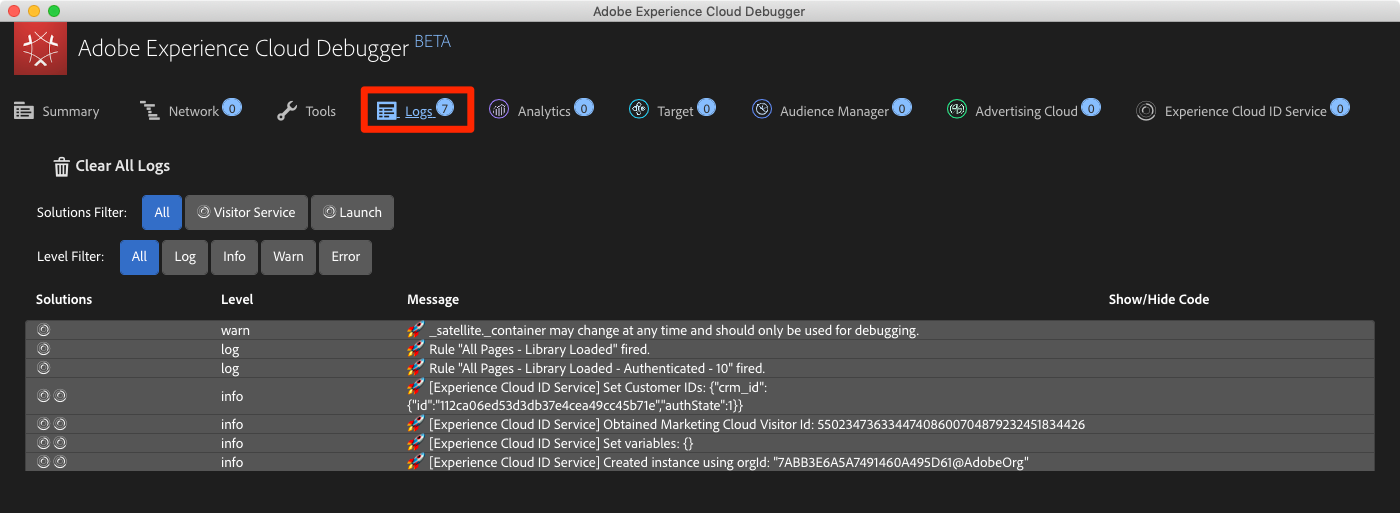This screenshot has height=513, width=1400.
Task: Open the Tools tab
Action: 307,111
